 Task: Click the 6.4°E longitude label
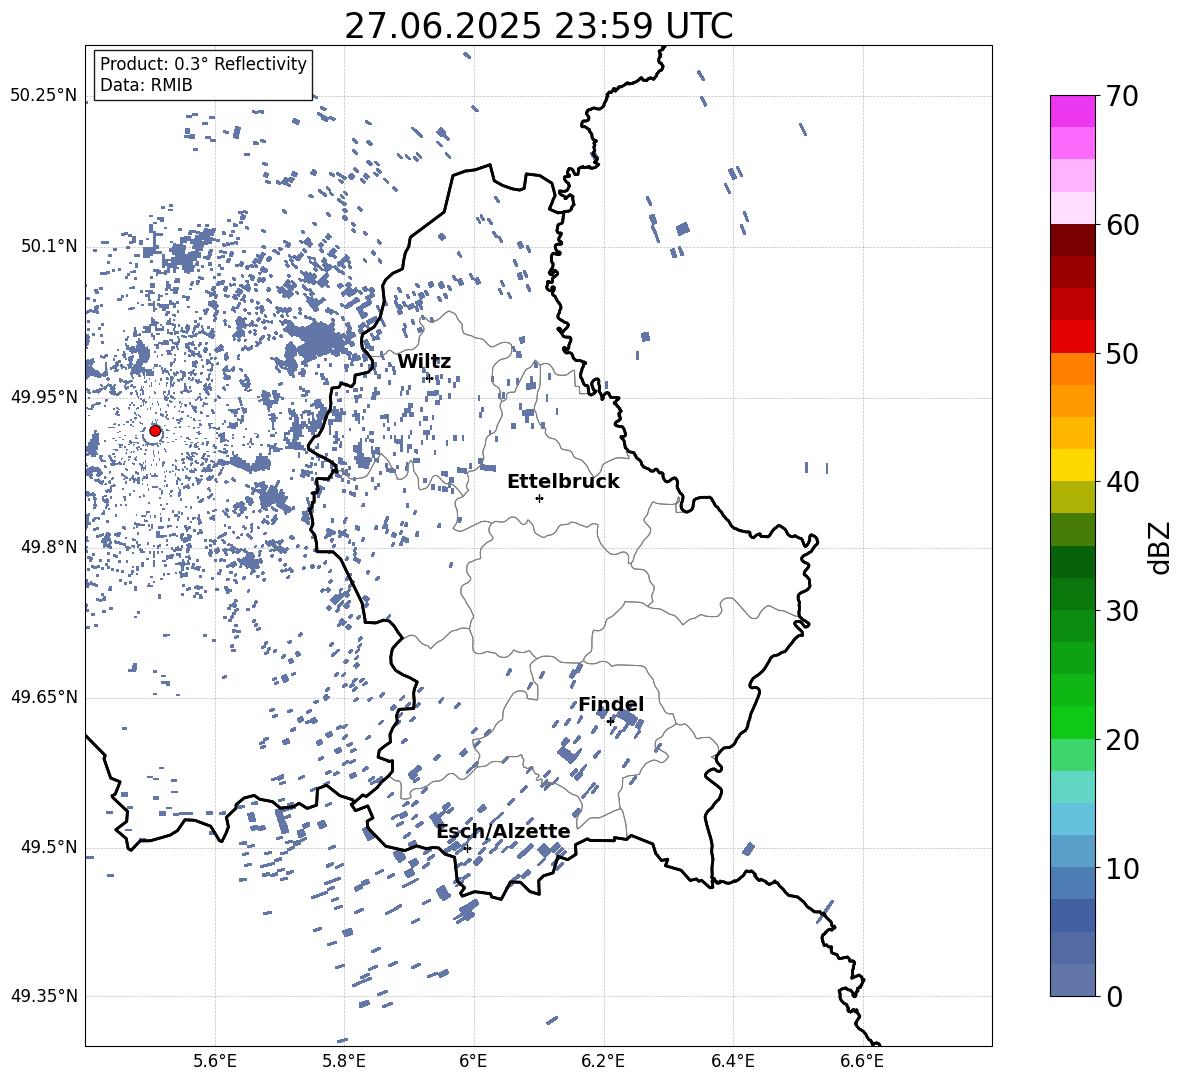[x=732, y=1061]
